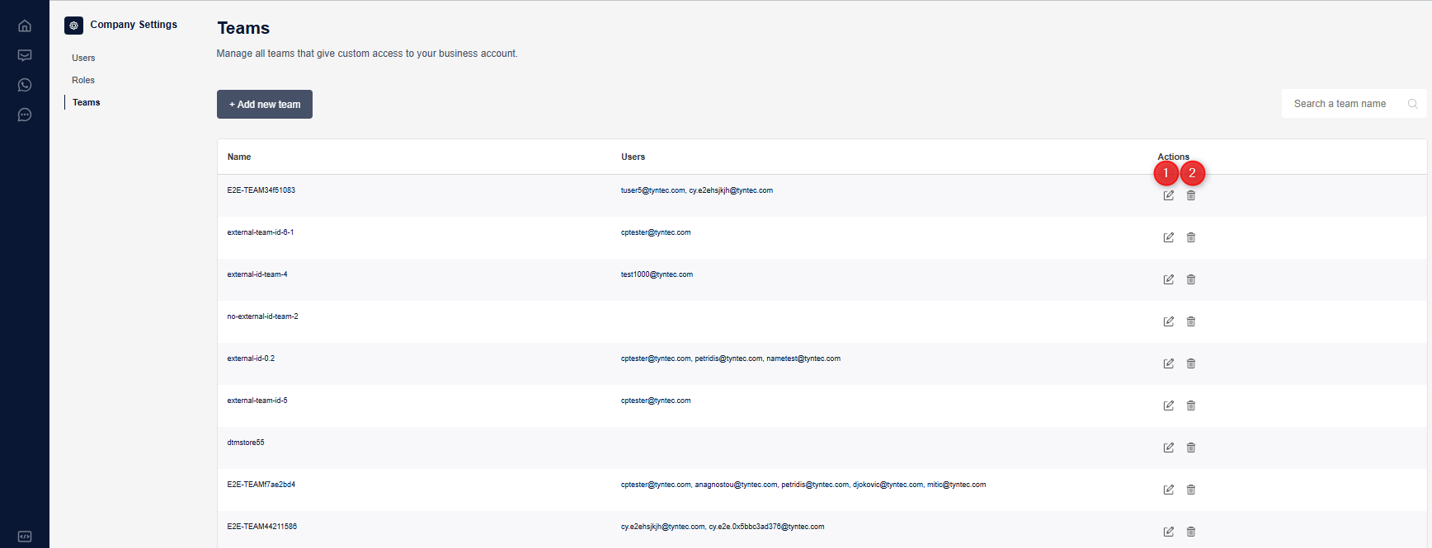Click users cell containing anagnostou@tyntec.com
Viewport: 1432px width, 548px height.
(x=803, y=484)
